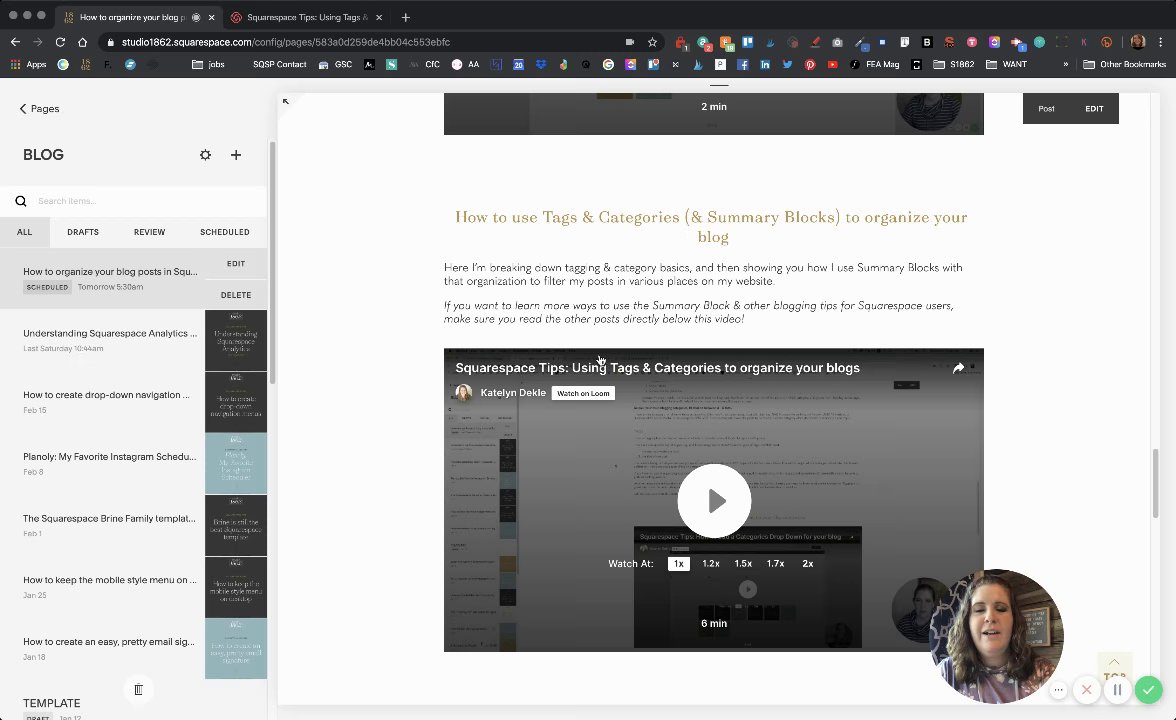Open the REVIEW tab
1176x720 pixels.
coord(149,232)
